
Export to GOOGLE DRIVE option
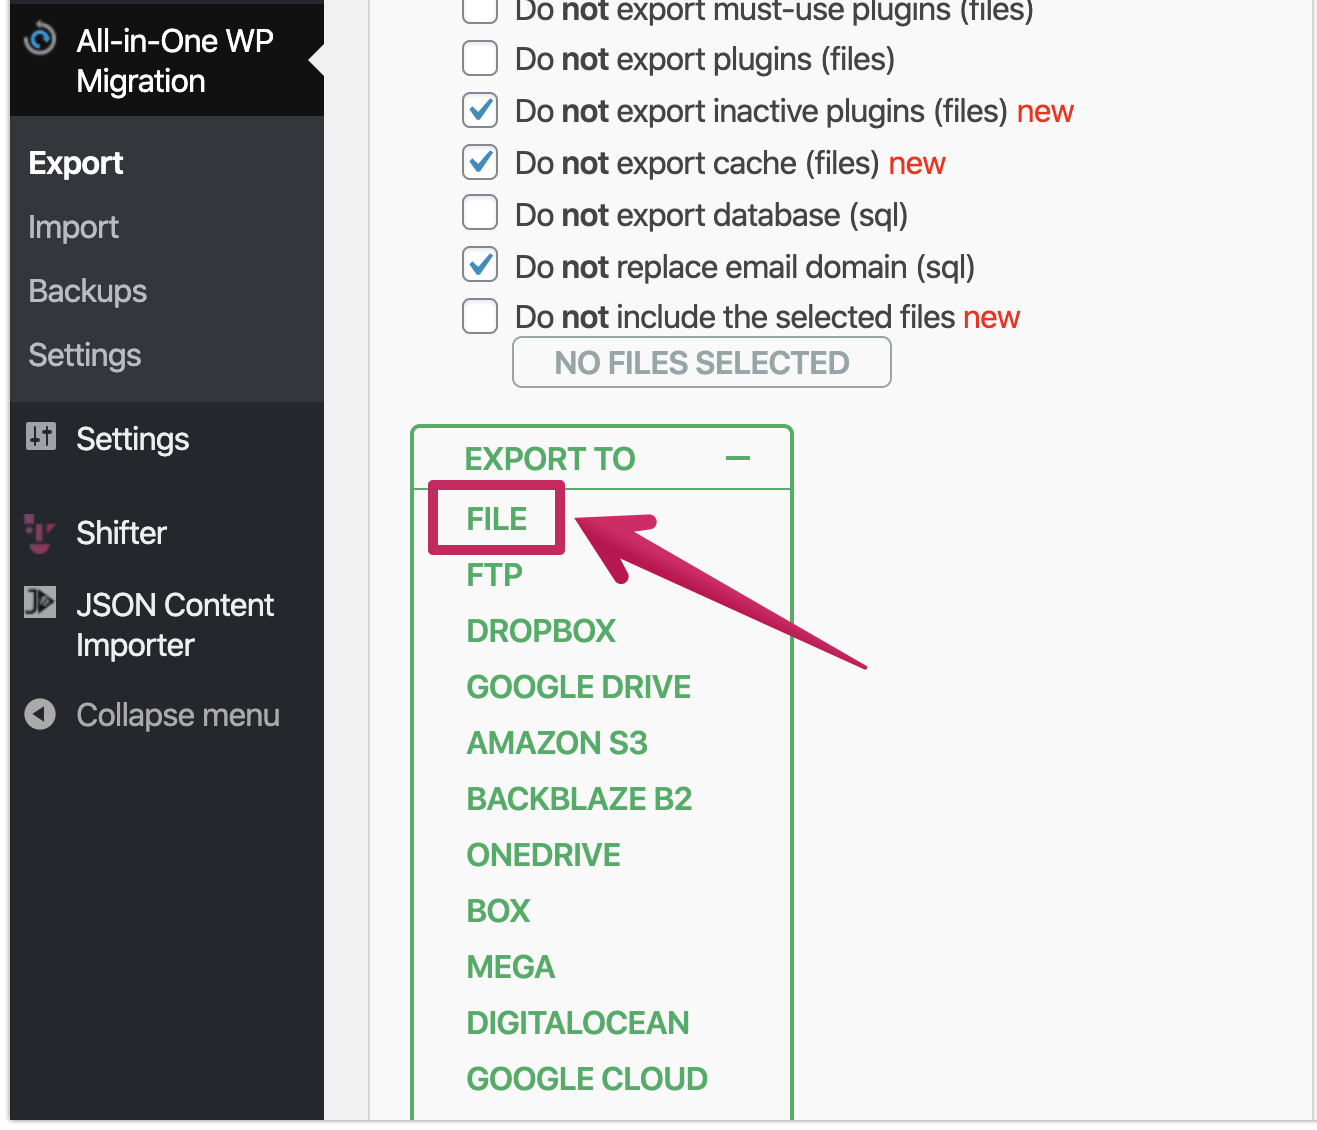(x=579, y=687)
